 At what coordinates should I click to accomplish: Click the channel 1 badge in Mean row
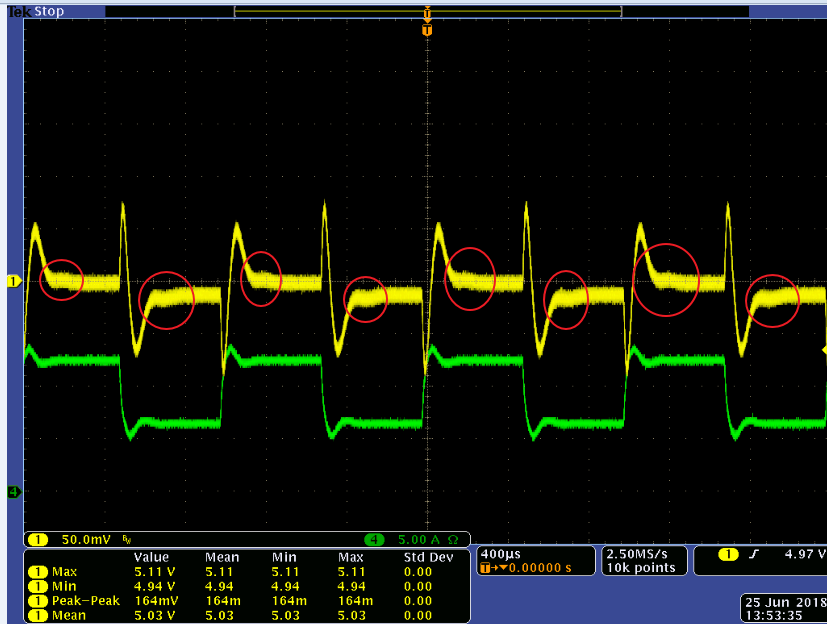tap(37, 615)
